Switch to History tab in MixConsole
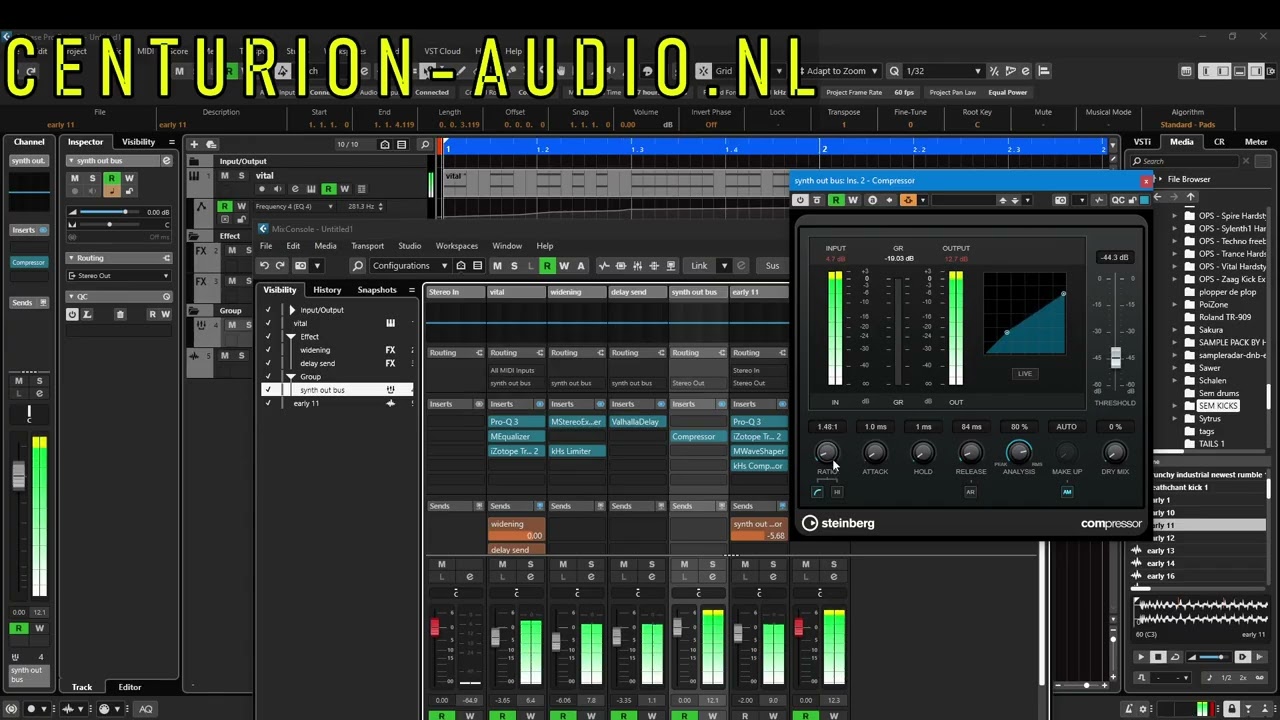 (327, 290)
